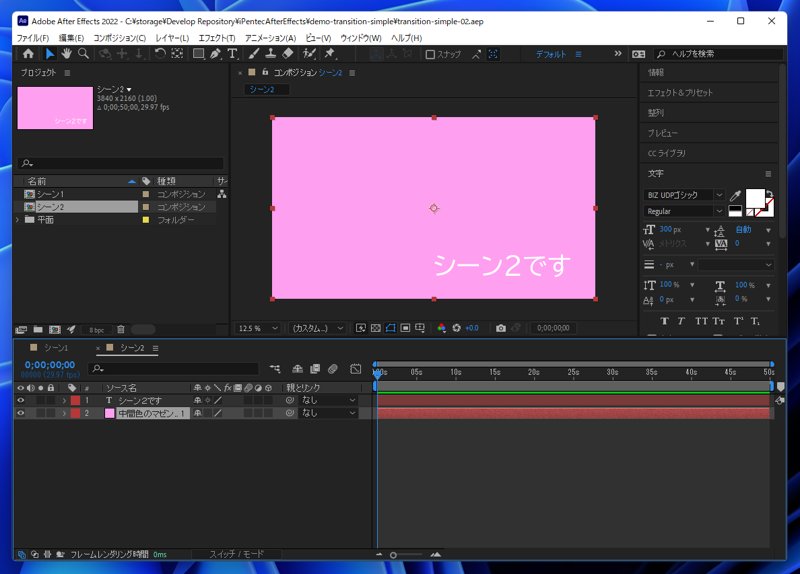Viewport: 800px width, 574px height.
Task: Toggle visibility of magenta solid layer
Action: point(21,413)
